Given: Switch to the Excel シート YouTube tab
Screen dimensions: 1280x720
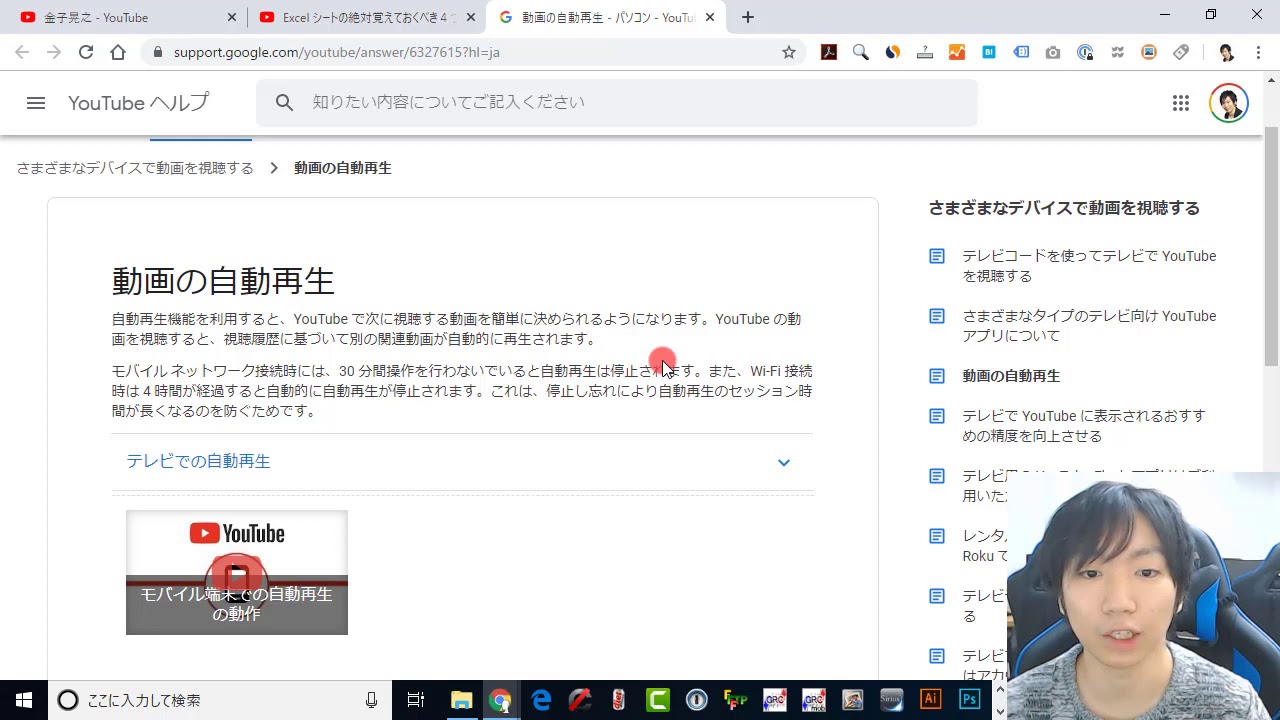Looking at the screenshot, I should click(364, 17).
